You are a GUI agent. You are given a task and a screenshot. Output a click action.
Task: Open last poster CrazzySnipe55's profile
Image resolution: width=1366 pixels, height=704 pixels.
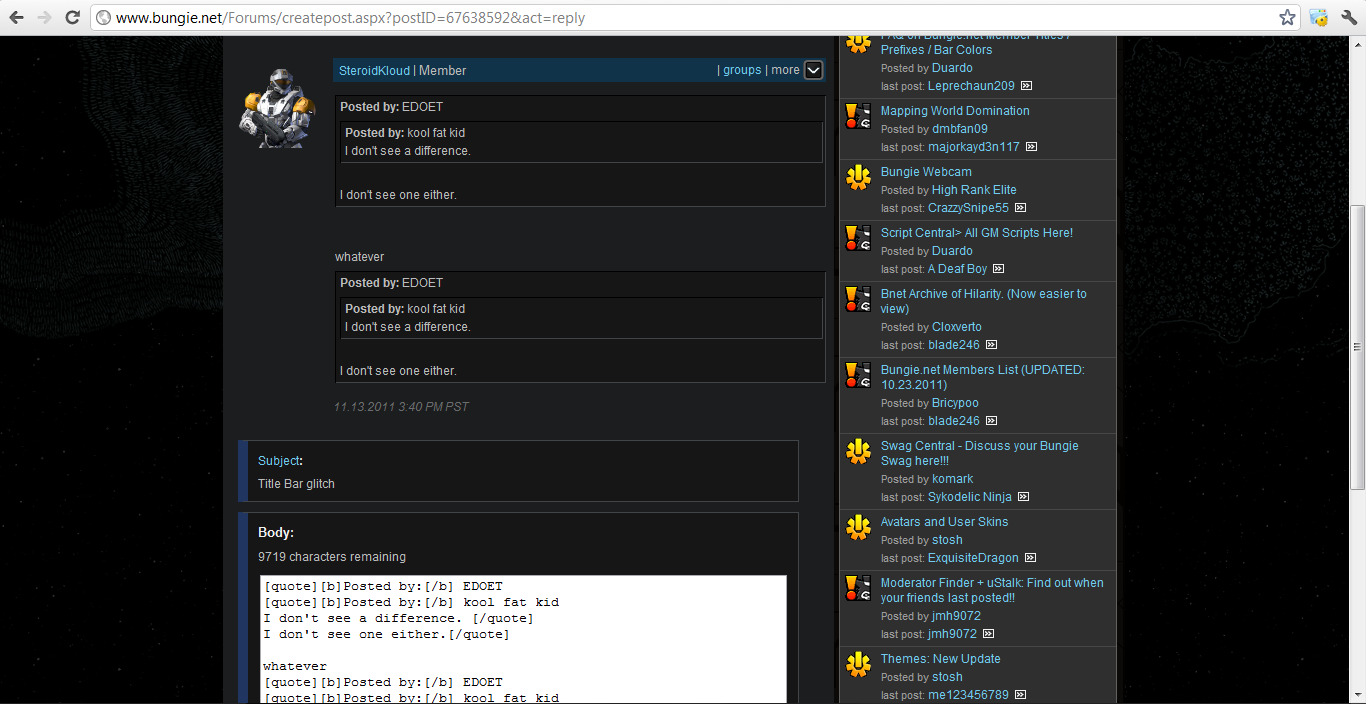point(968,208)
